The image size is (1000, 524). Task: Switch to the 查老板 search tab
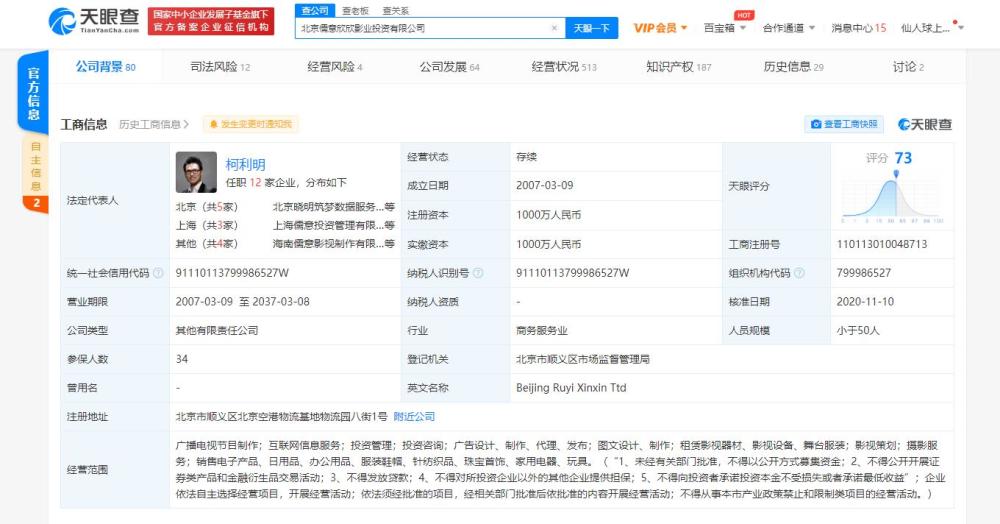[x=355, y=11]
